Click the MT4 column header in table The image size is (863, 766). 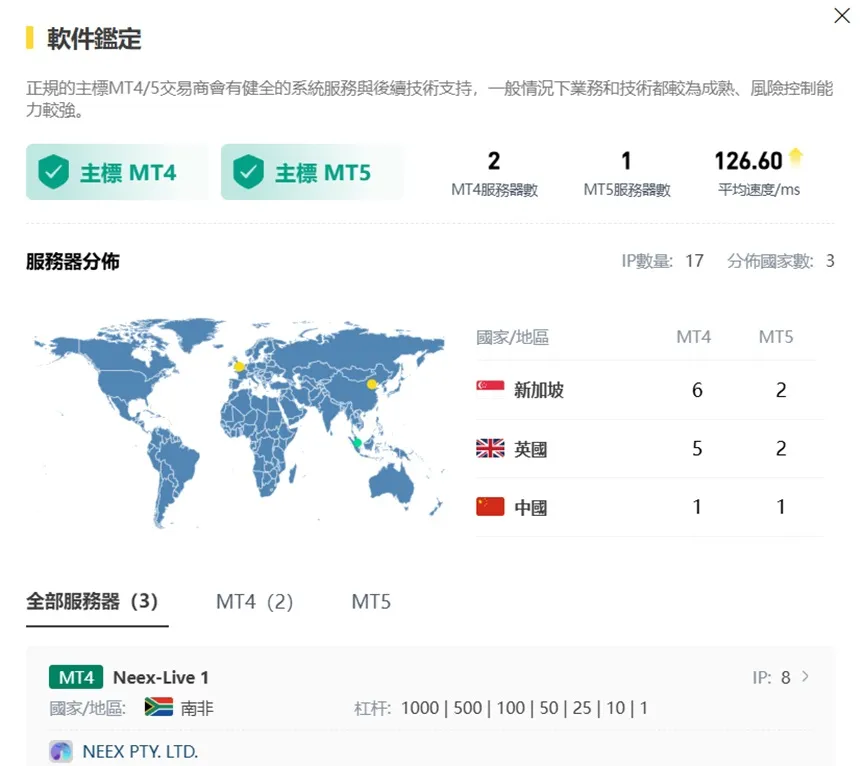click(x=693, y=336)
